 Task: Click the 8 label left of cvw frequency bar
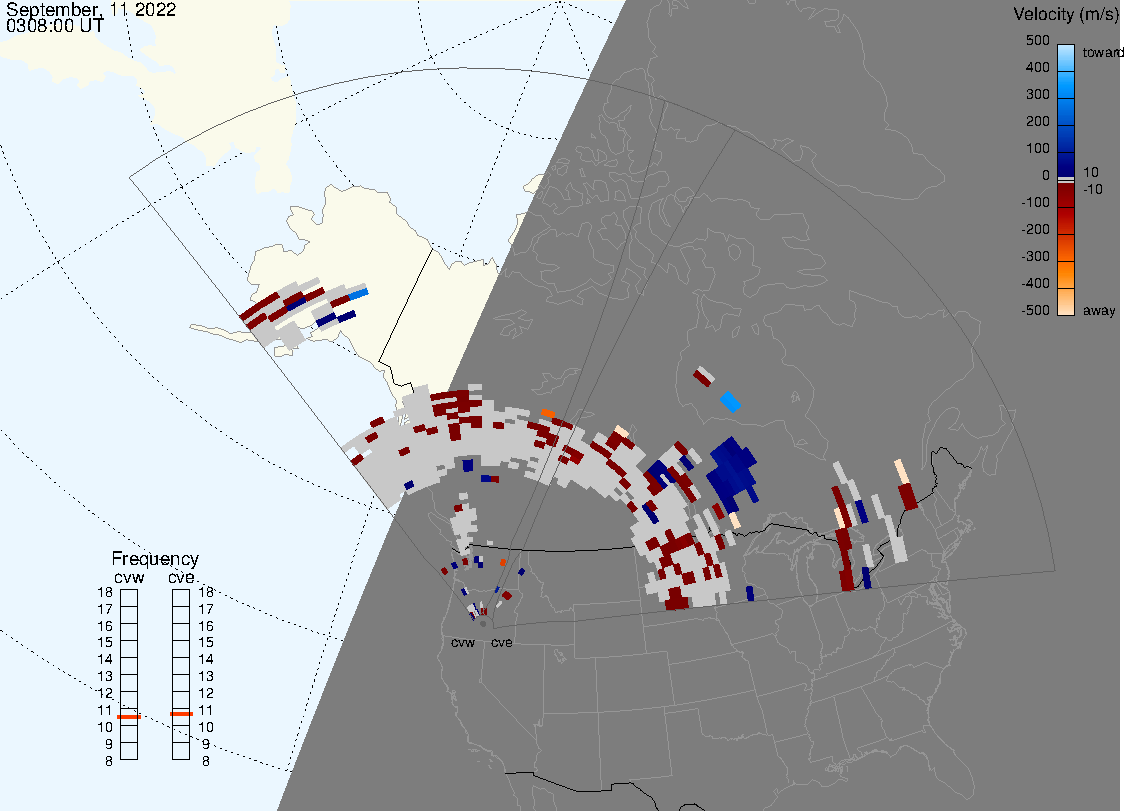pos(109,762)
